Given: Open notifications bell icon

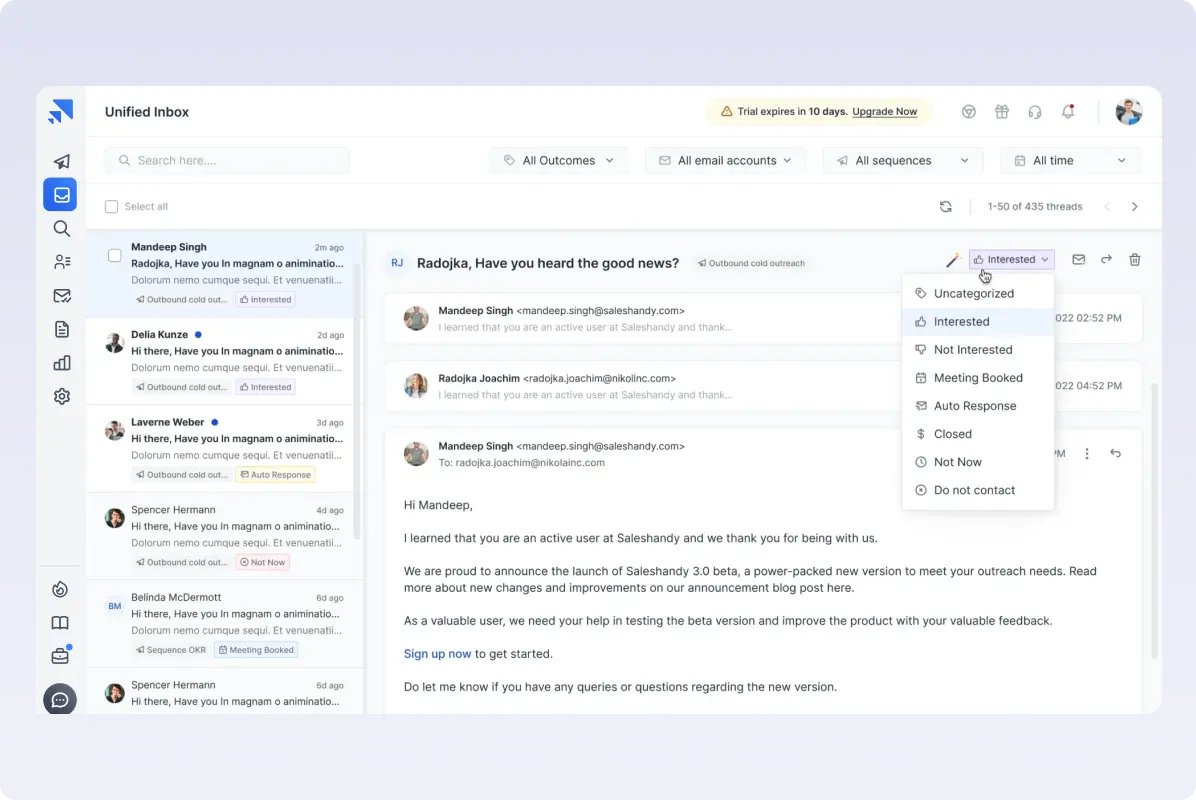Looking at the screenshot, I should click(x=1068, y=112).
